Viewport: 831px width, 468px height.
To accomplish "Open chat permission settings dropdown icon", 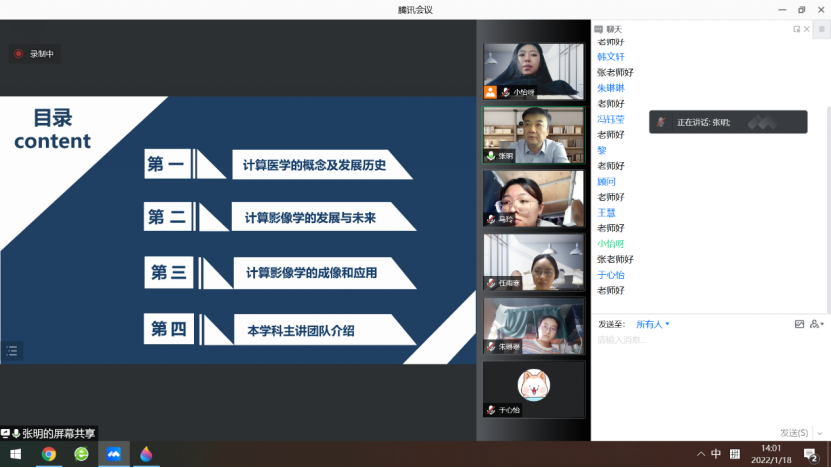I will click(x=817, y=324).
